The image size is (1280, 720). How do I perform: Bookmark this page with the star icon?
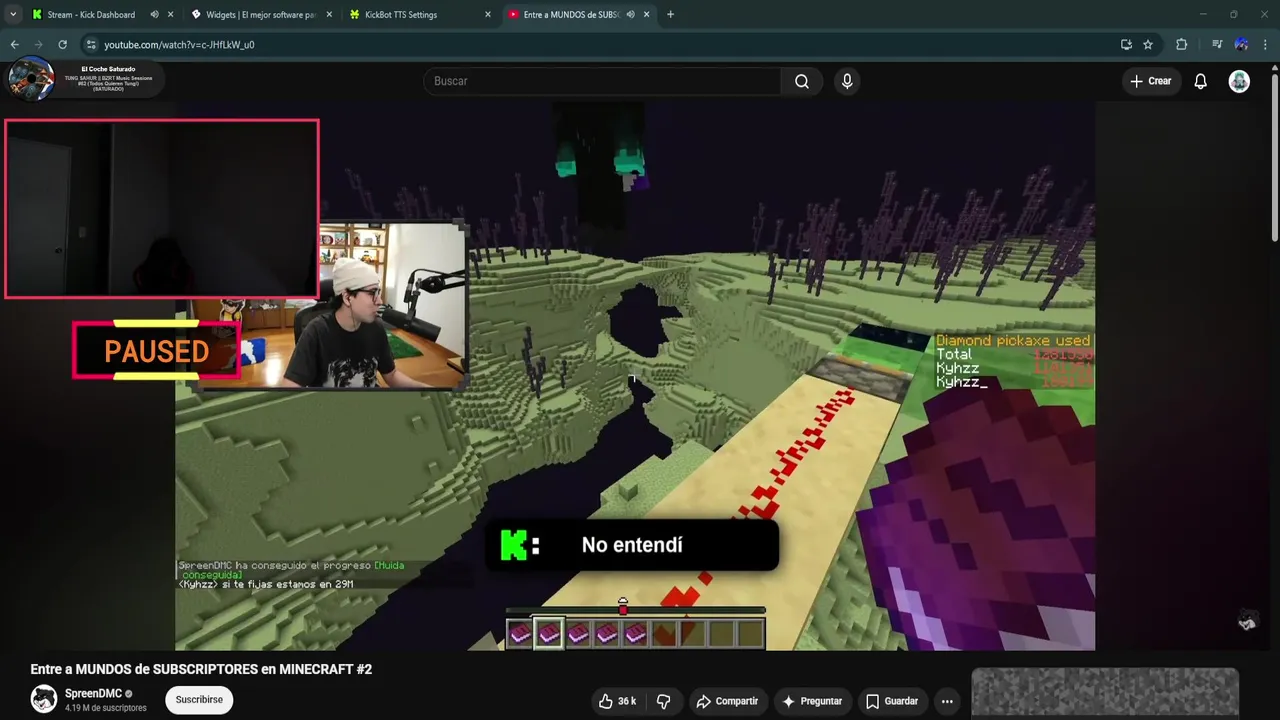(x=1148, y=44)
